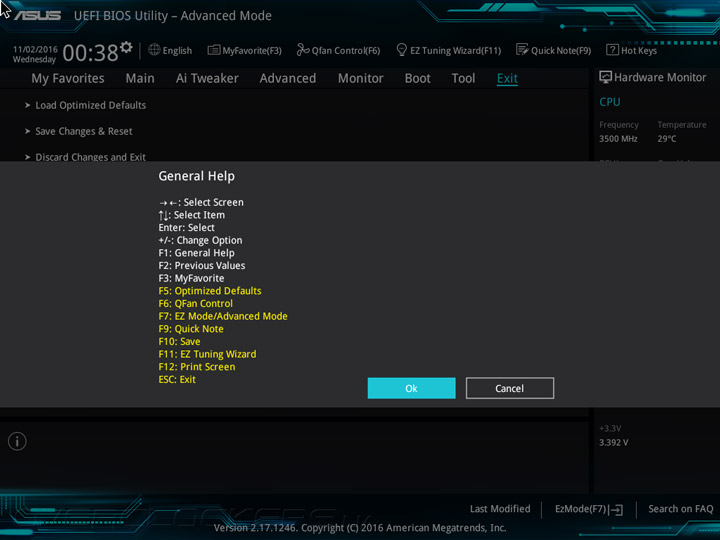
Task: Click the "ESC: Exit" line
Action: [177, 379]
